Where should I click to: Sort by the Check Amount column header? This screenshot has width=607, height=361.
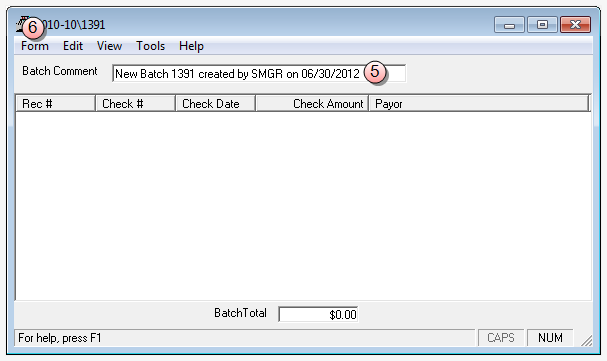click(312, 103)
